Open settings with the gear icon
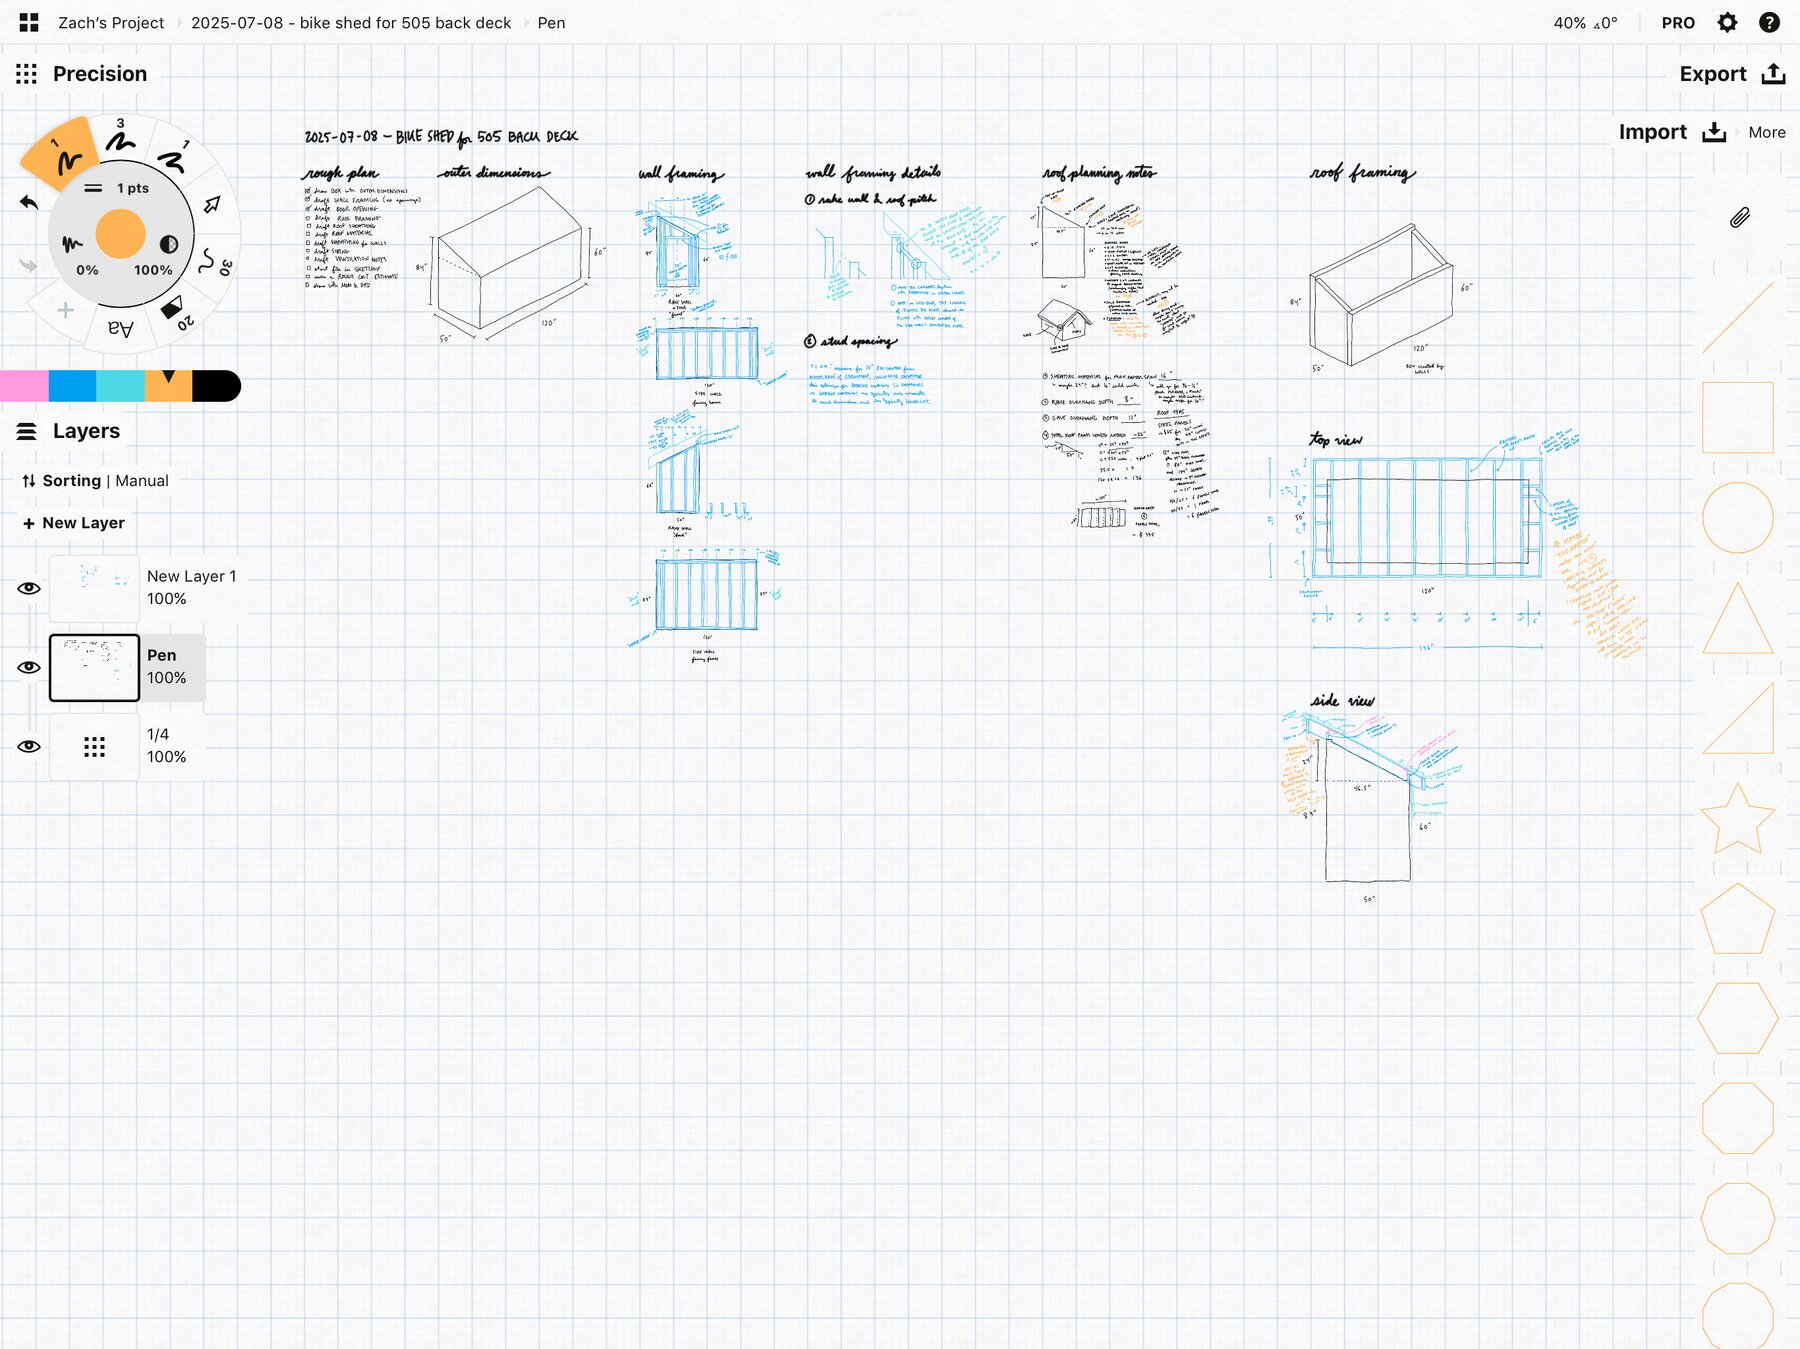 [1727, 22]
